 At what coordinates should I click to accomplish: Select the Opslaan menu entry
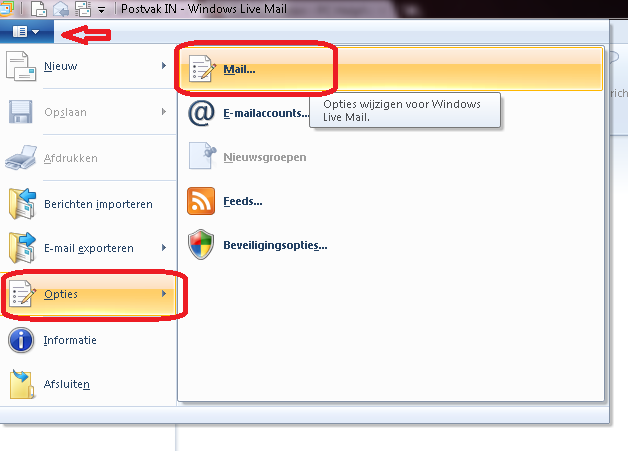coord(88,112)
